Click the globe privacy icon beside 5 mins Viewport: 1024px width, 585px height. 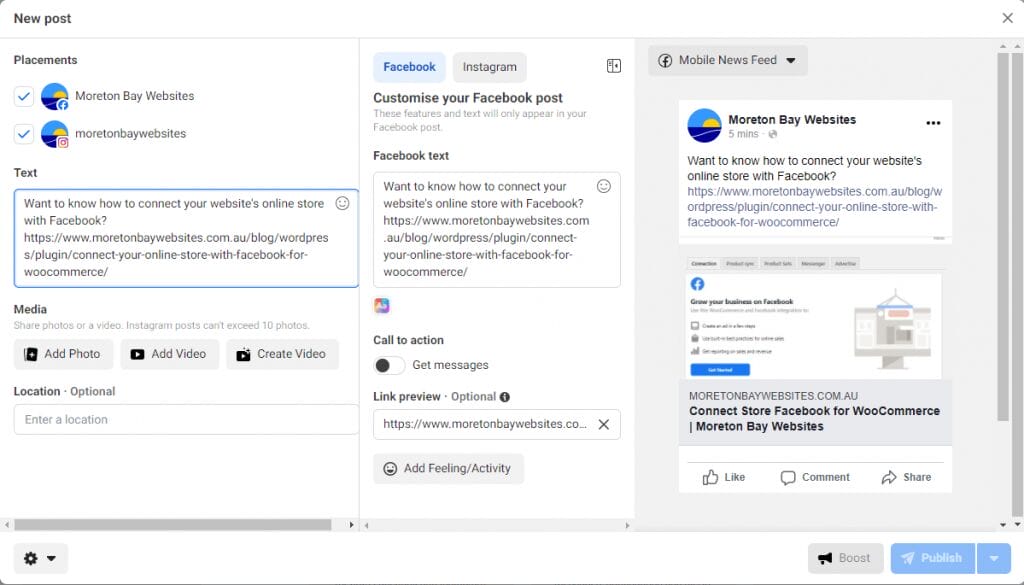[x=773, y=134]
